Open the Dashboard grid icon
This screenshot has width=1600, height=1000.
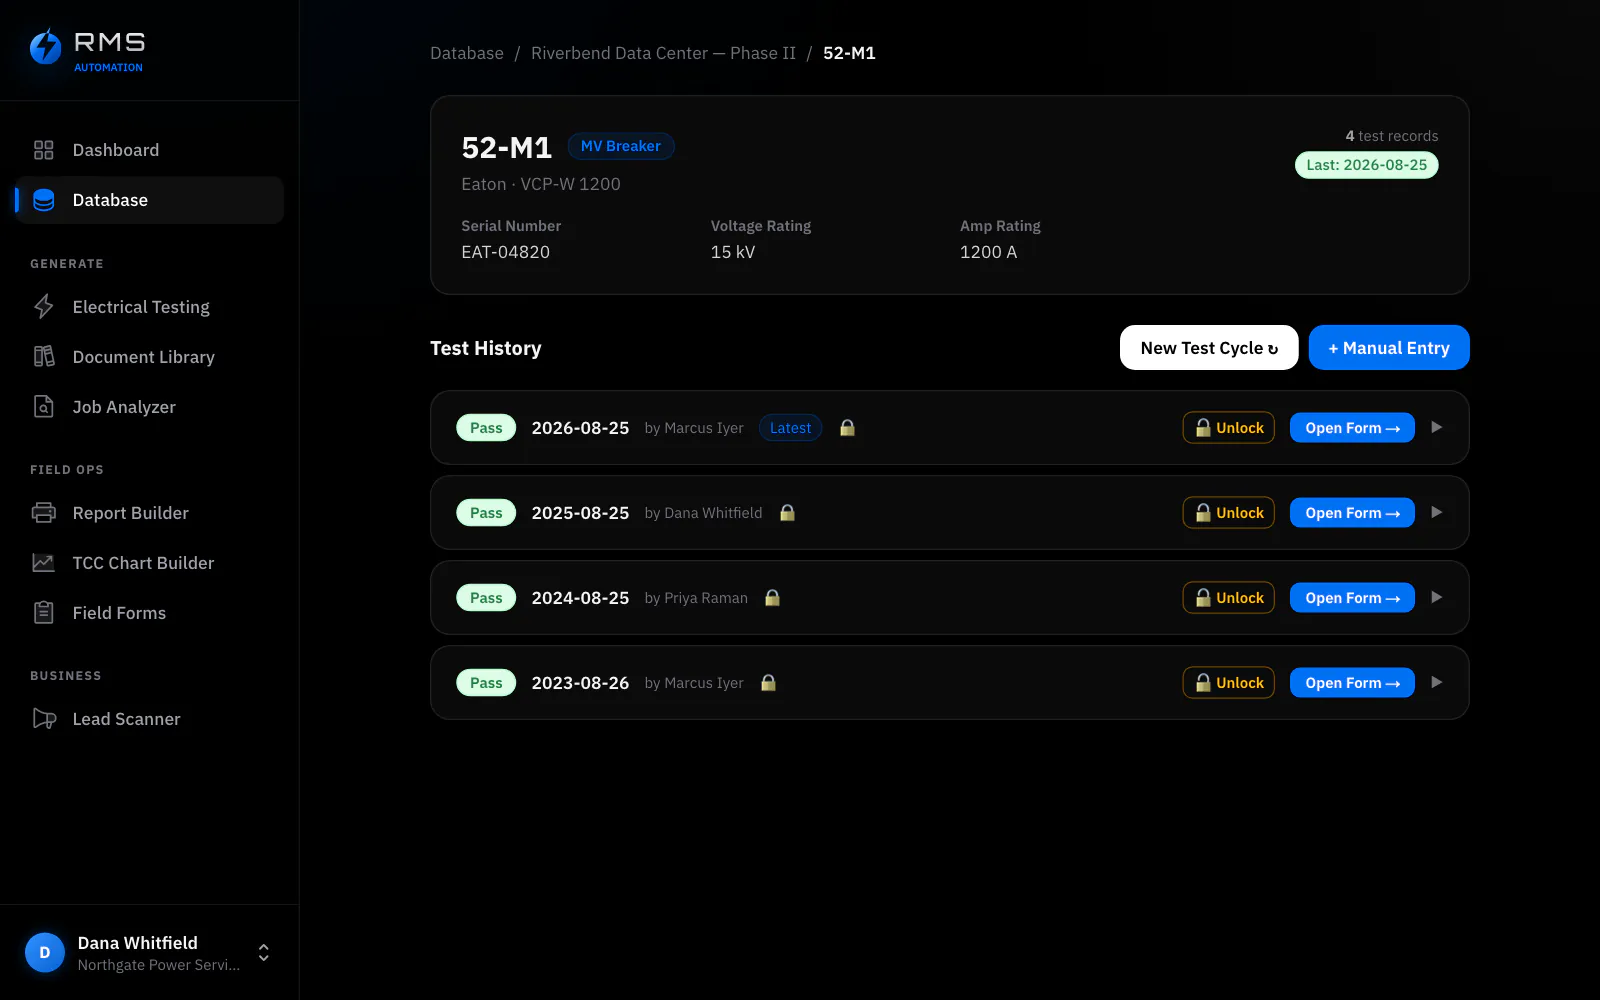[x=44, y=150]
